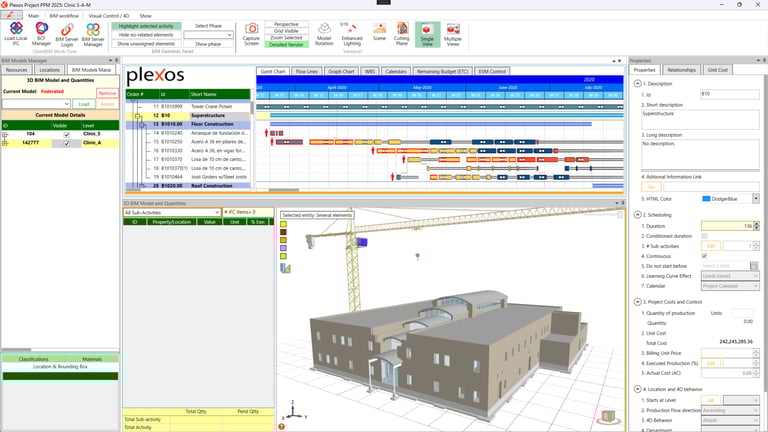Click the purple color swatch in viewport legend
The image size is (768, 432).
pyautogui.click(x=283, y=248)
